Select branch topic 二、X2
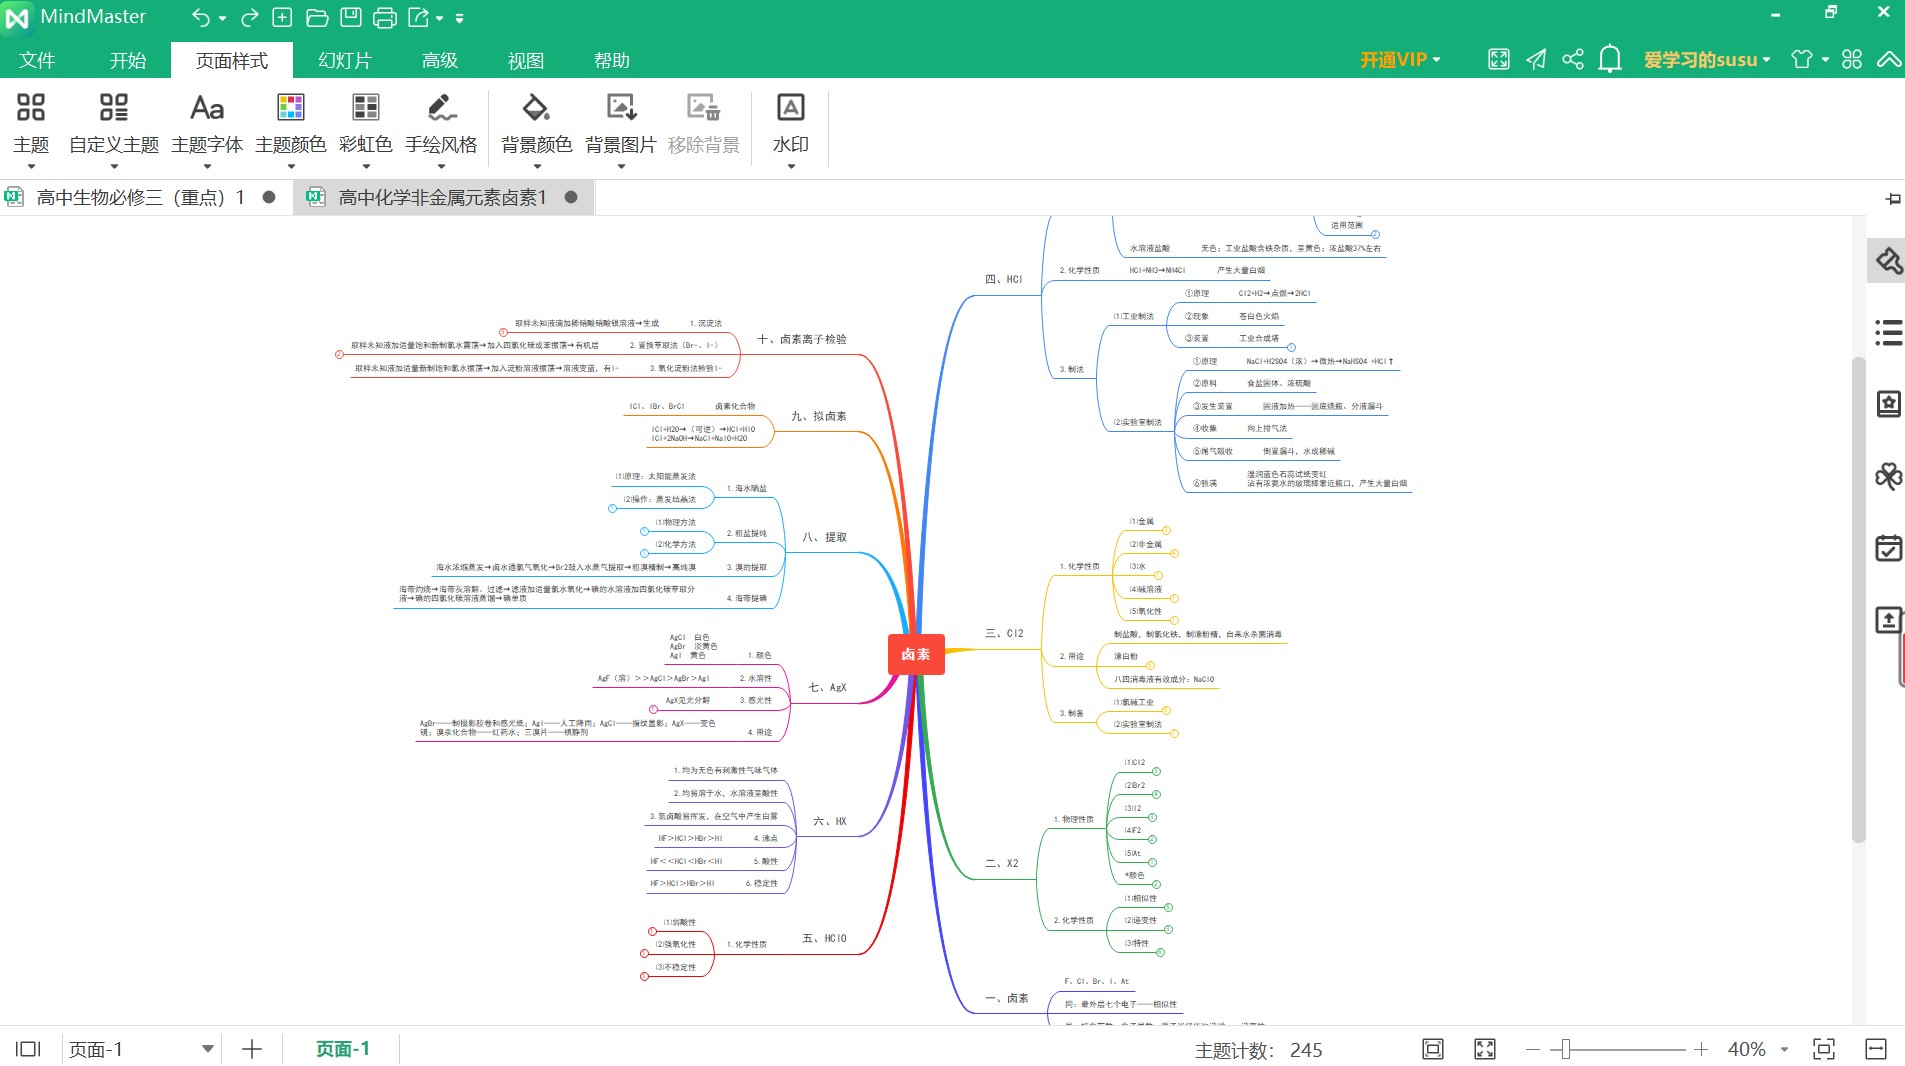 pos(1002,863)
